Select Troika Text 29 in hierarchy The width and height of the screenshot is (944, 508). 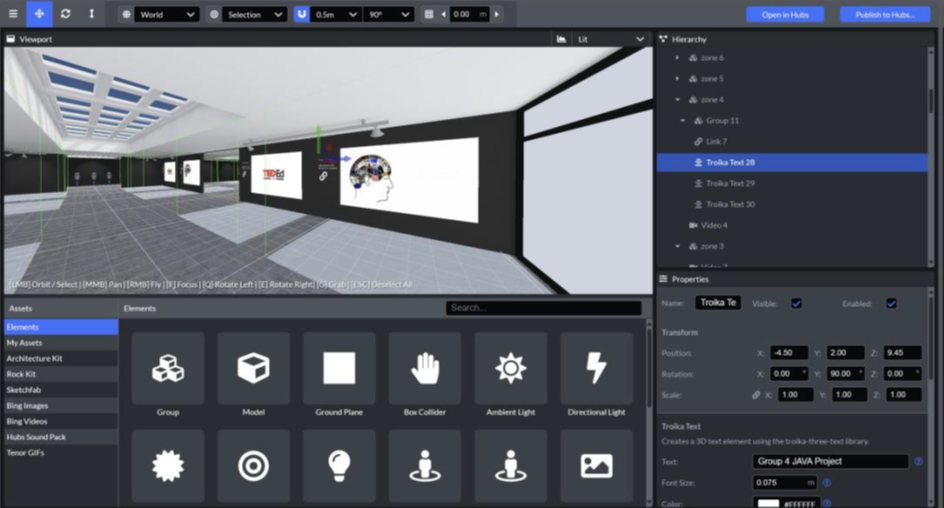[792, 184]
